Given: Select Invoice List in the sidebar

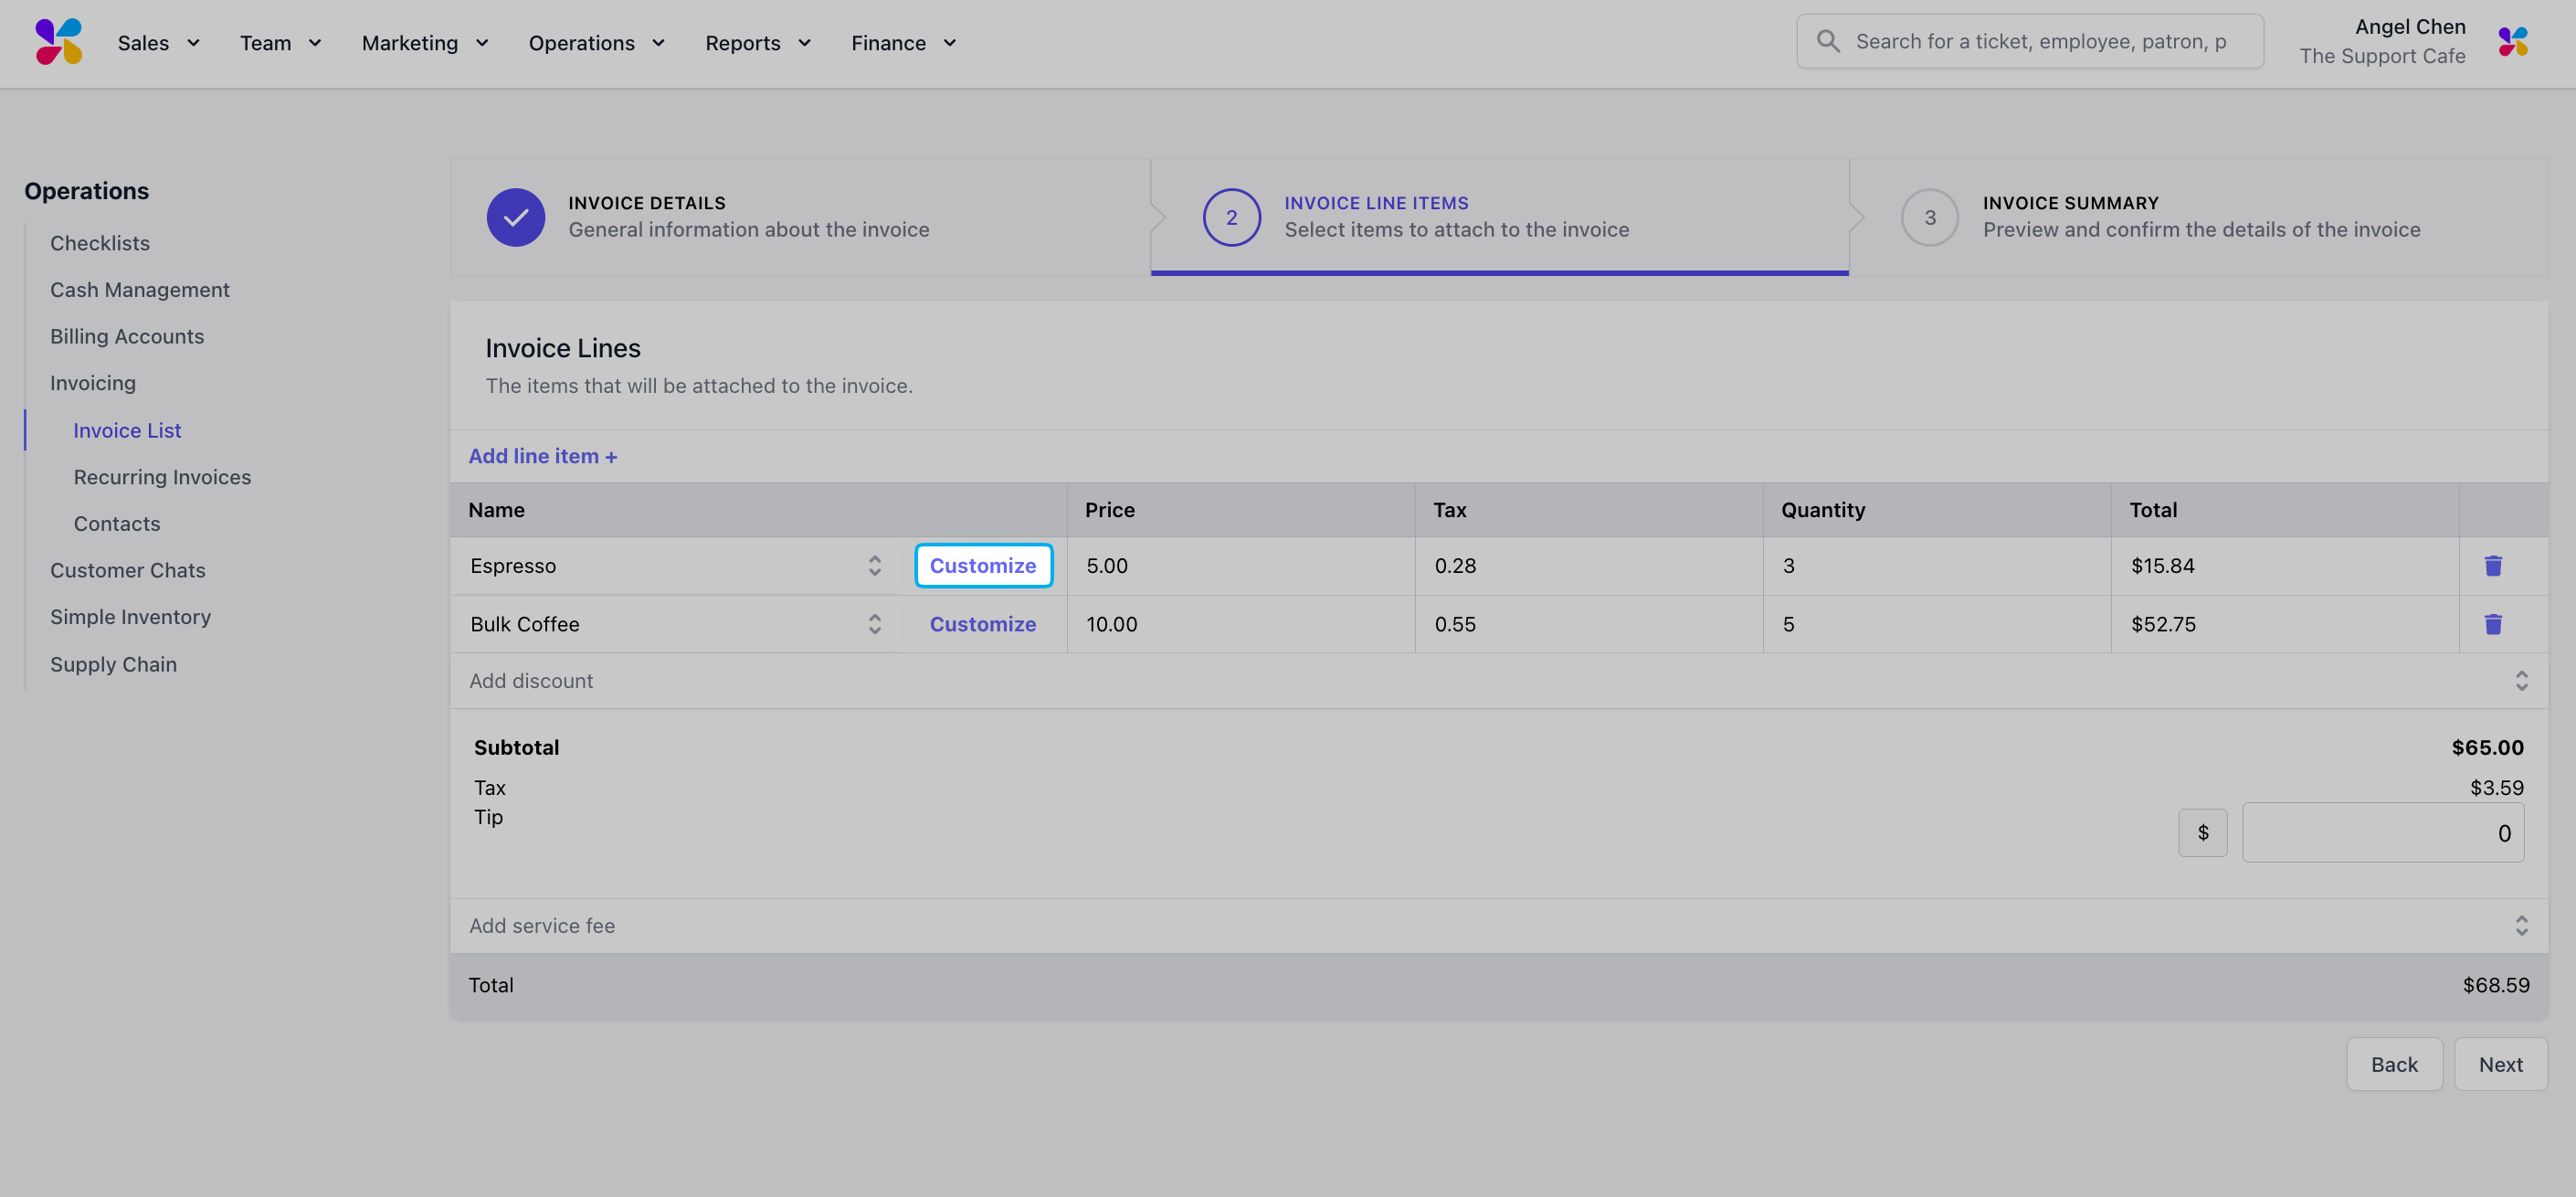Looking at the screenshot, I should point(127,430).
